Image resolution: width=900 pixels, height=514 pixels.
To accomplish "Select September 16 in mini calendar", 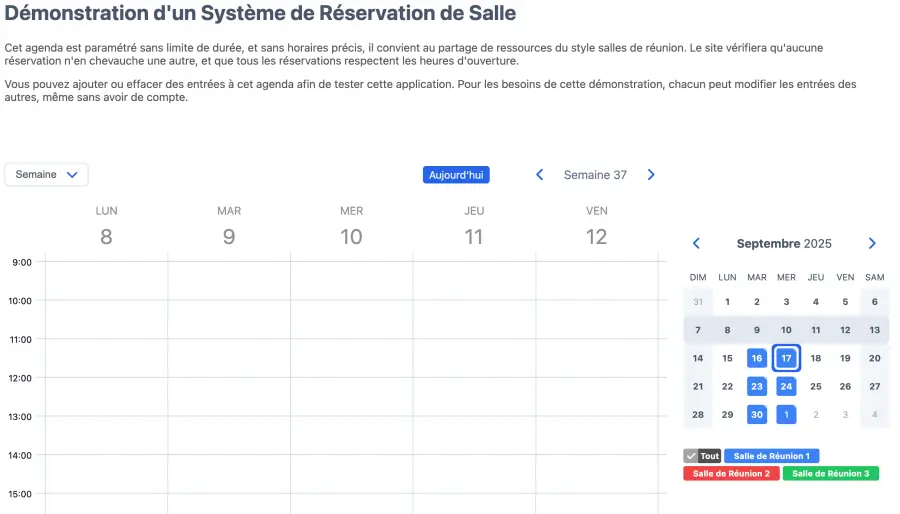I will [757, 358].
